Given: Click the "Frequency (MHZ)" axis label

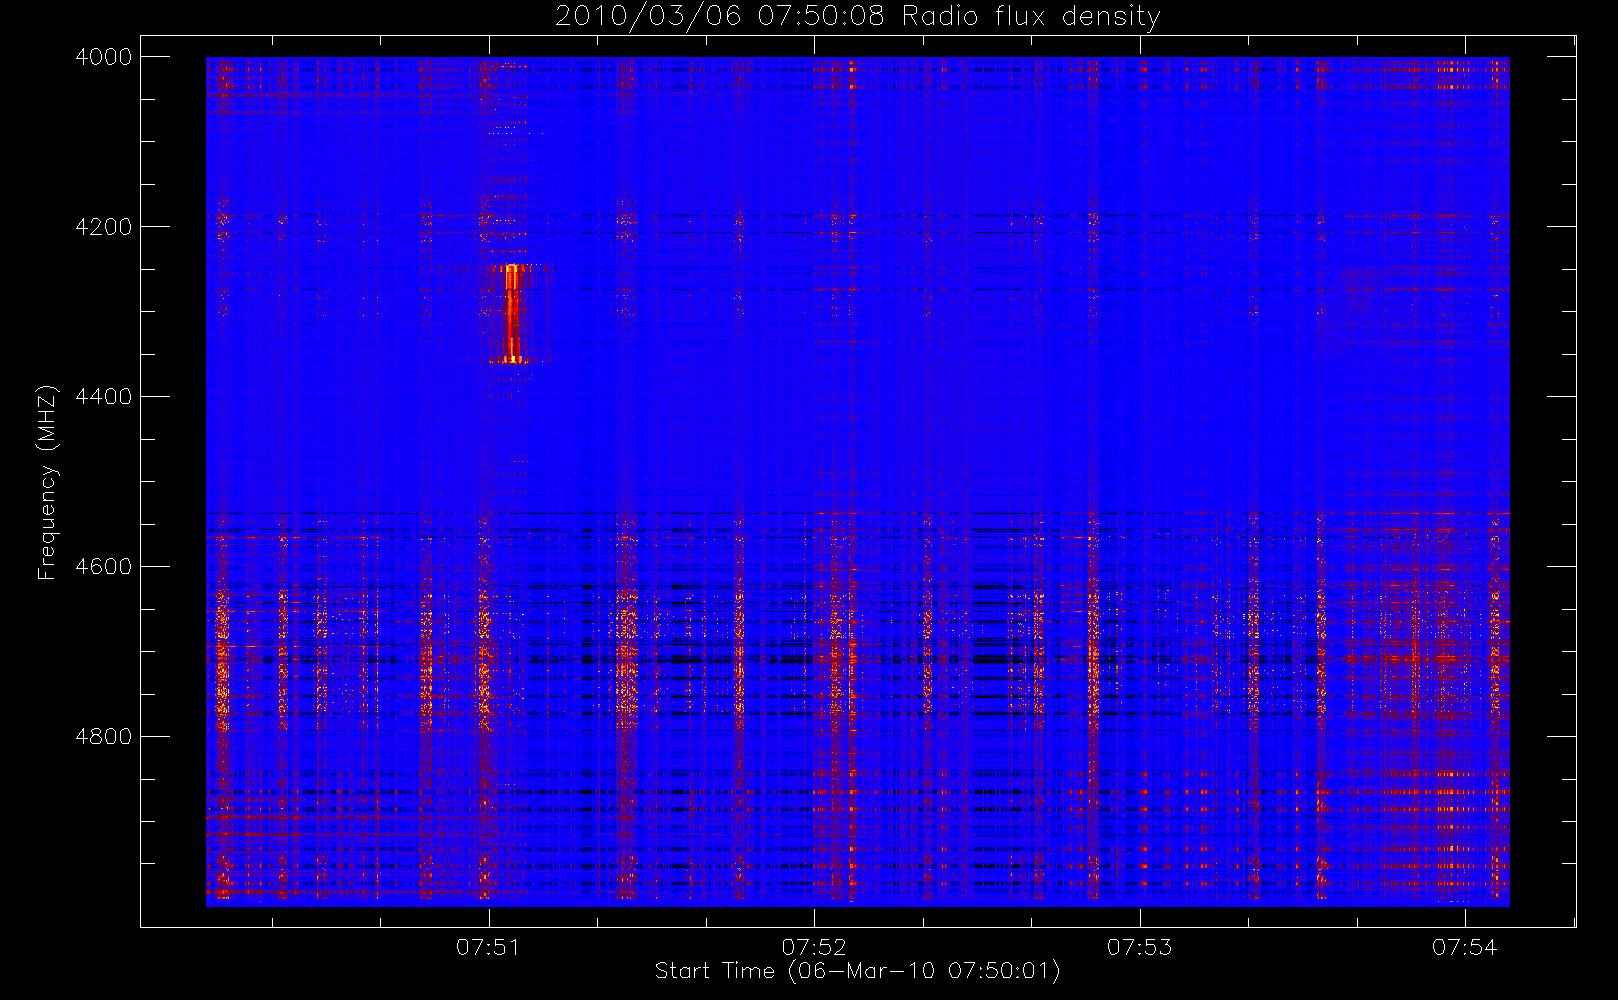Looking at the screenshot, I should tap(47, 482).
